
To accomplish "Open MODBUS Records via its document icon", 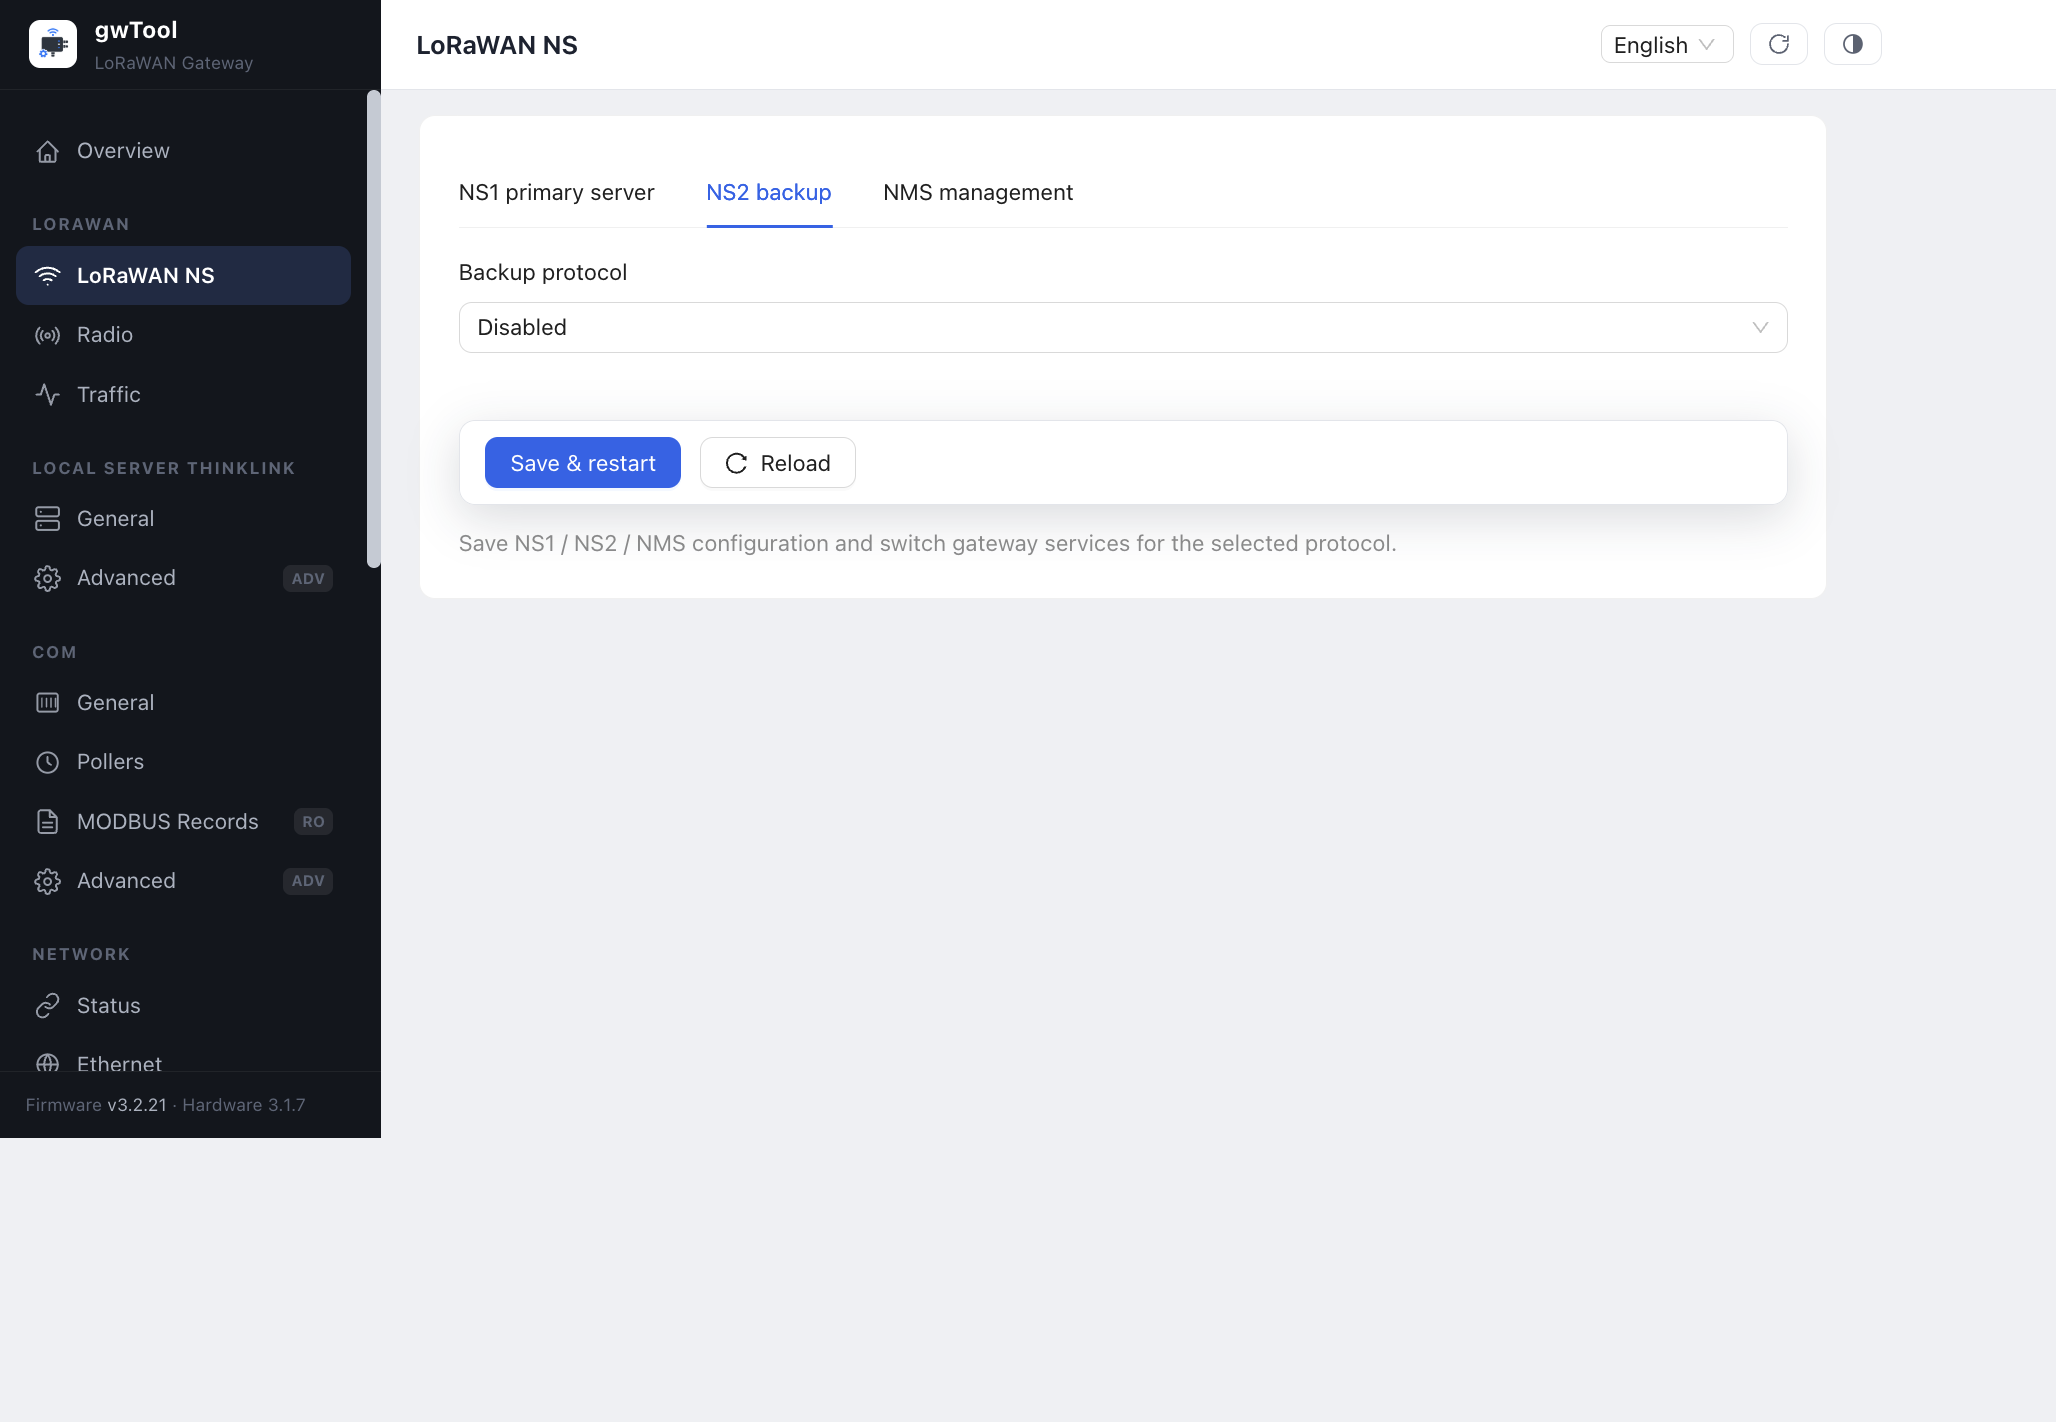I will pos(47,822).
